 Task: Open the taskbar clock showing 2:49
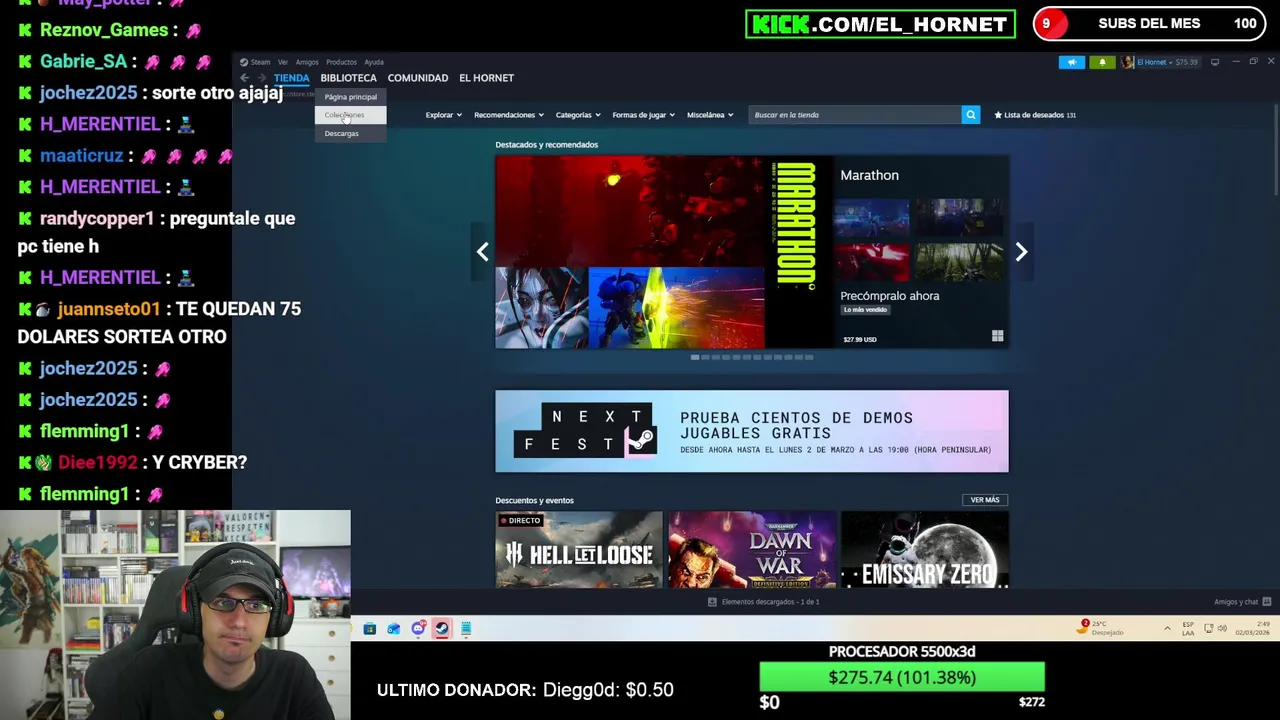[1254, 628]
